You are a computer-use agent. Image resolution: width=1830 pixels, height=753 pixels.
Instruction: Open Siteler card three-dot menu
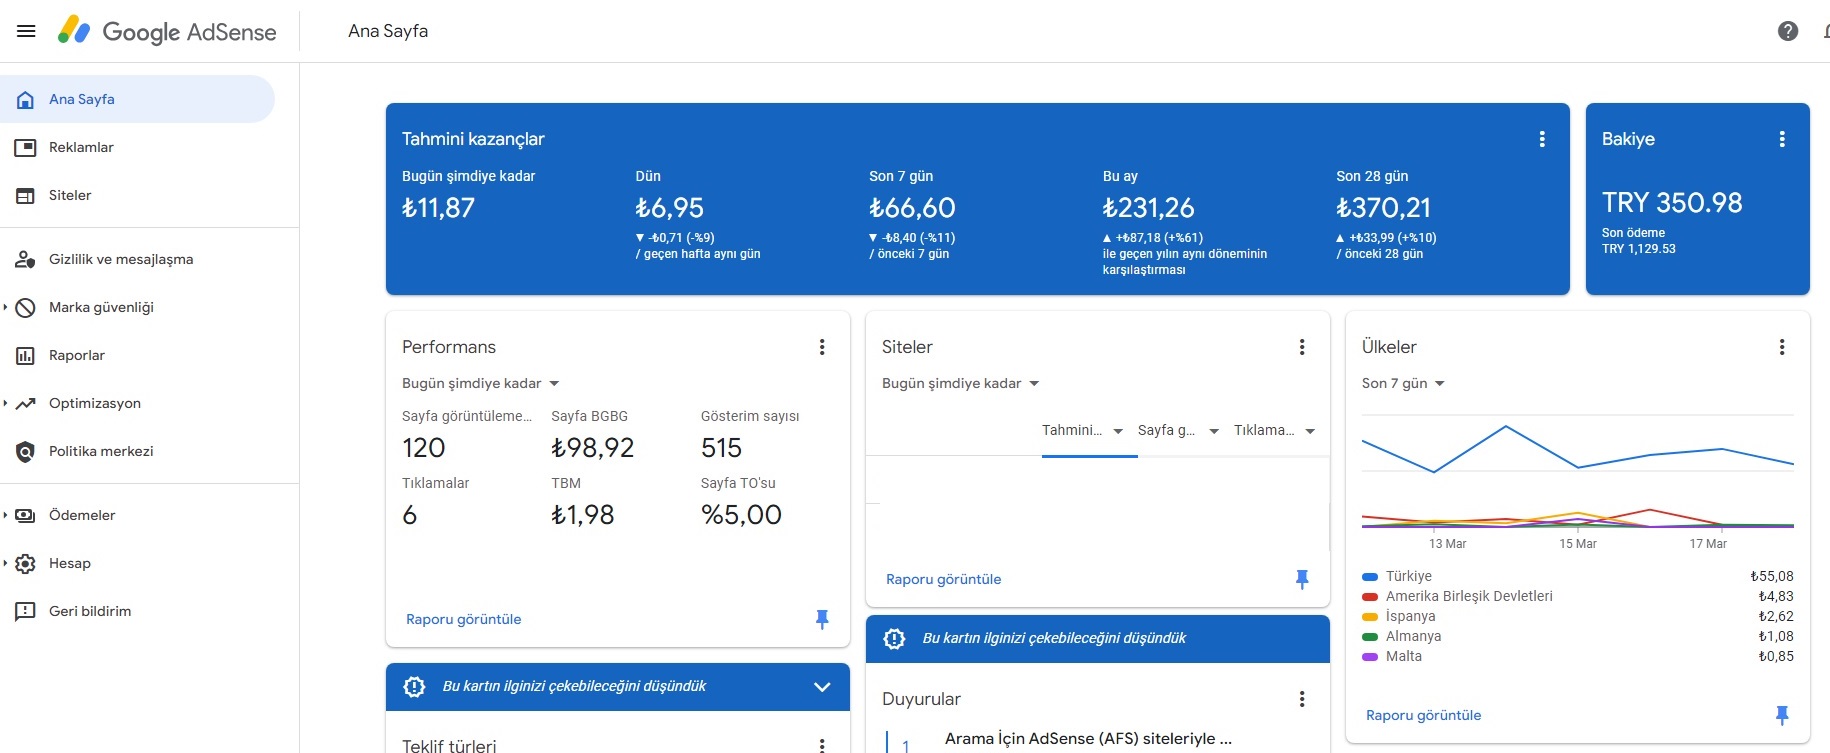[1302, 347]
